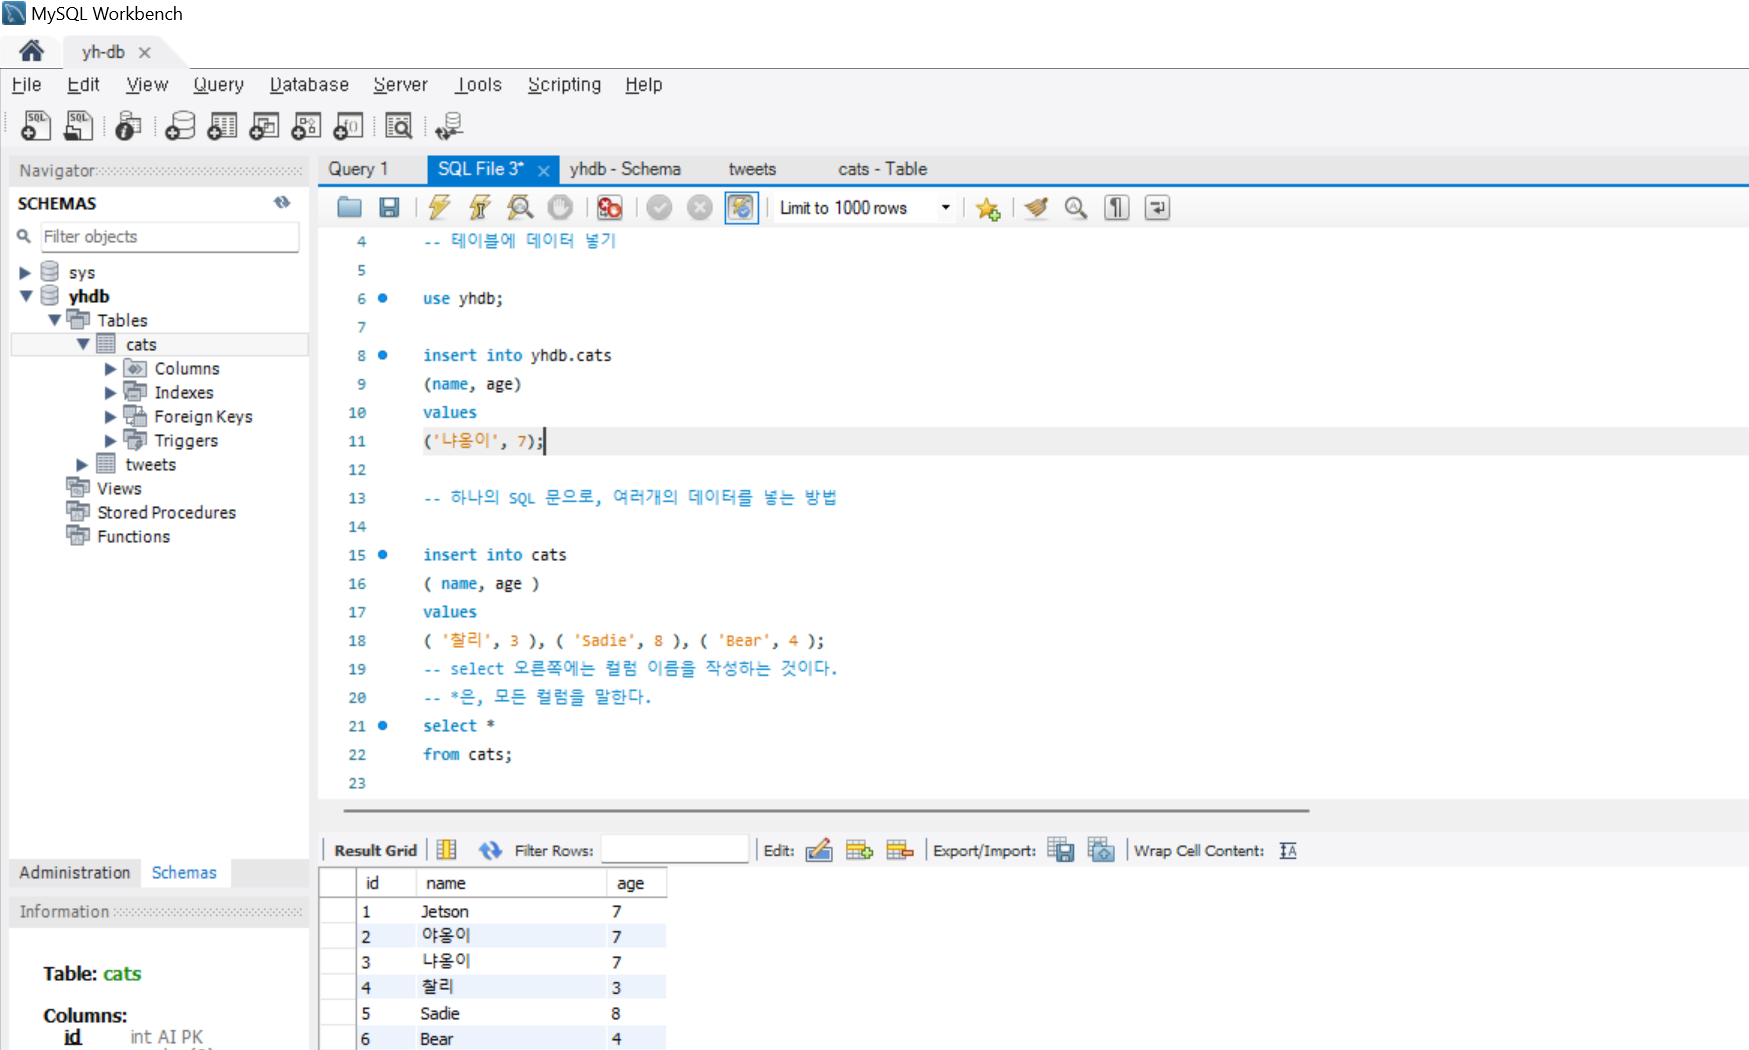Rollback the current transaction
The width and height of the screenshot is (1749, 1050).
point(699,207)
